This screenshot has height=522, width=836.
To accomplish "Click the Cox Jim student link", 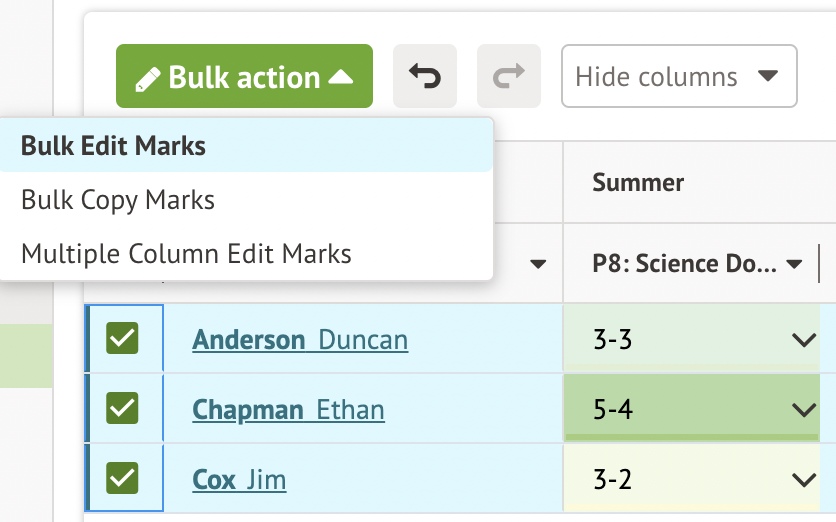I will click(239, 480).
